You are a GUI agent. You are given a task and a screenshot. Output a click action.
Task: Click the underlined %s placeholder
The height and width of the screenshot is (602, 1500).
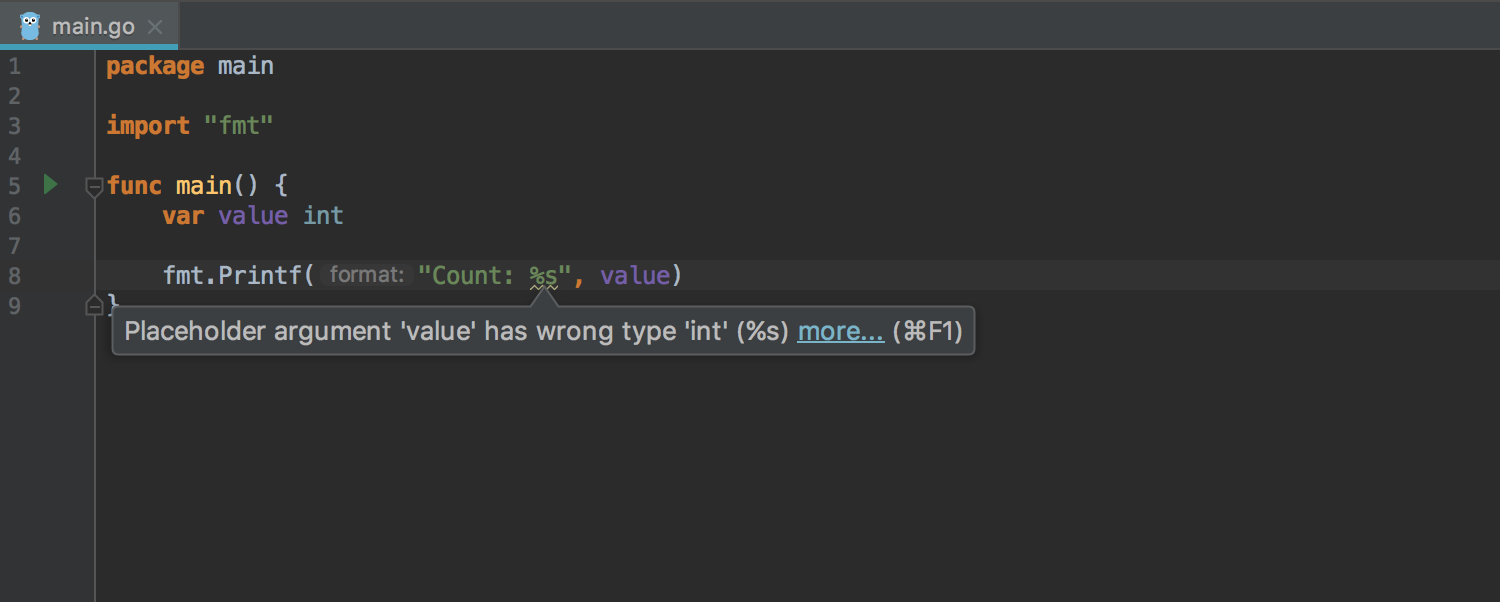(x=543, y=276)
